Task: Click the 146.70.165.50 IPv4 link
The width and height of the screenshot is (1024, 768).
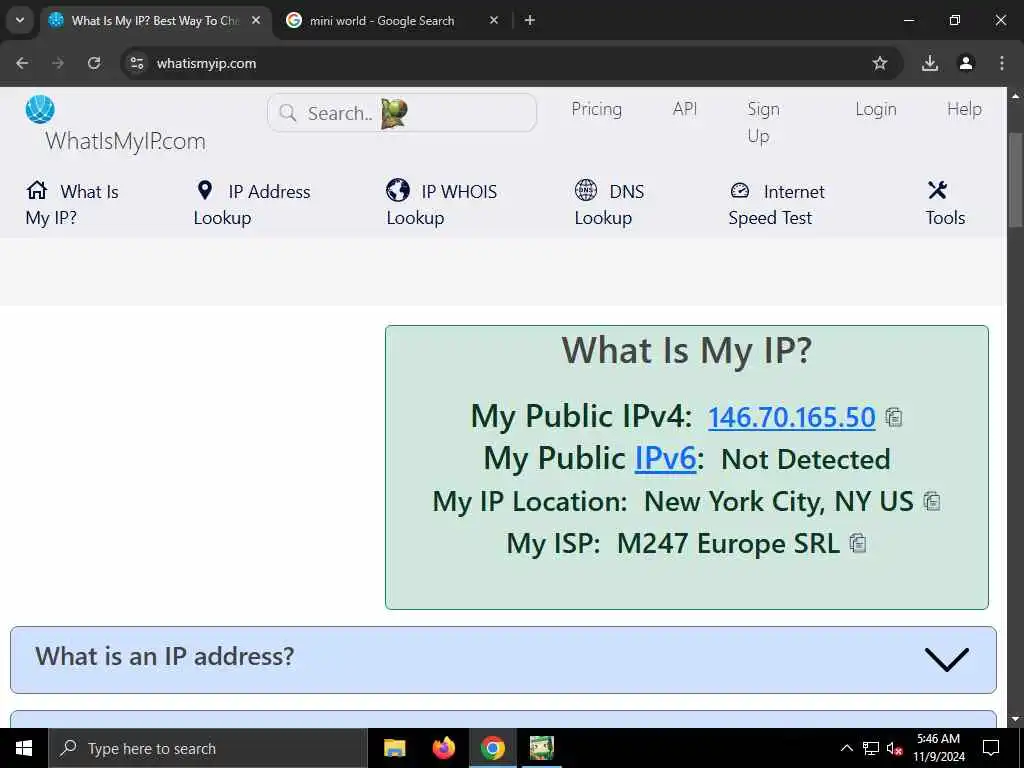Action: click(x=792, y=417)
